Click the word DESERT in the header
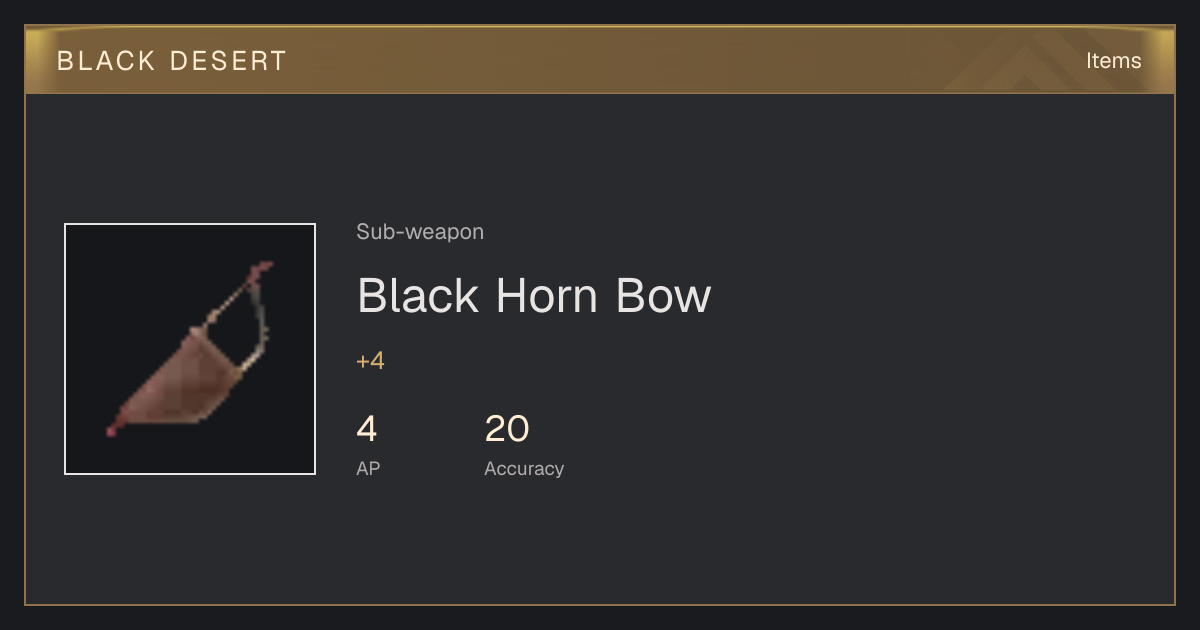This screenshot has height=630, width=1200. tap(228, 61)
